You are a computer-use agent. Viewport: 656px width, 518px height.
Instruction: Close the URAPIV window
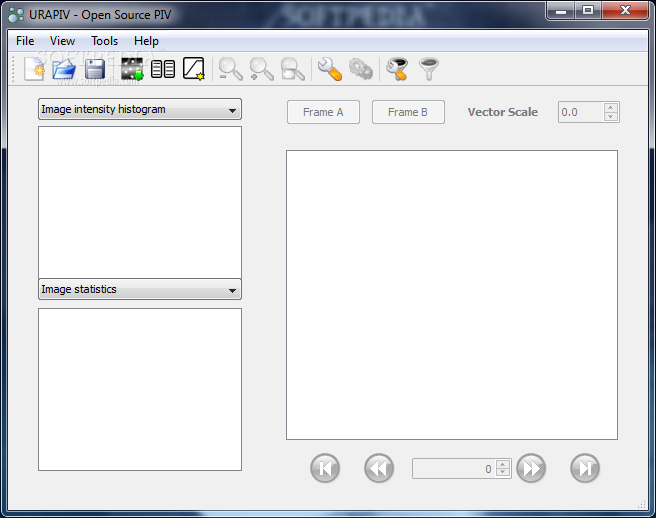click(x=625, y=11)
